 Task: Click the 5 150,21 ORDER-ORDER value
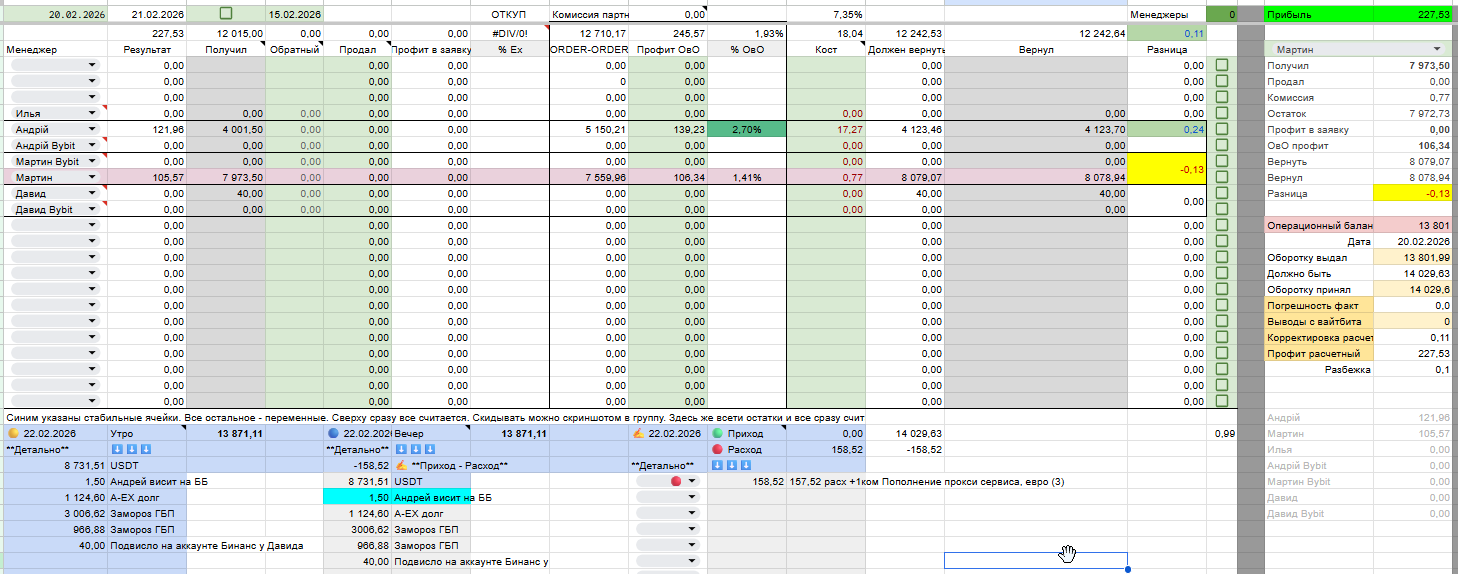[x=589, y=129]
